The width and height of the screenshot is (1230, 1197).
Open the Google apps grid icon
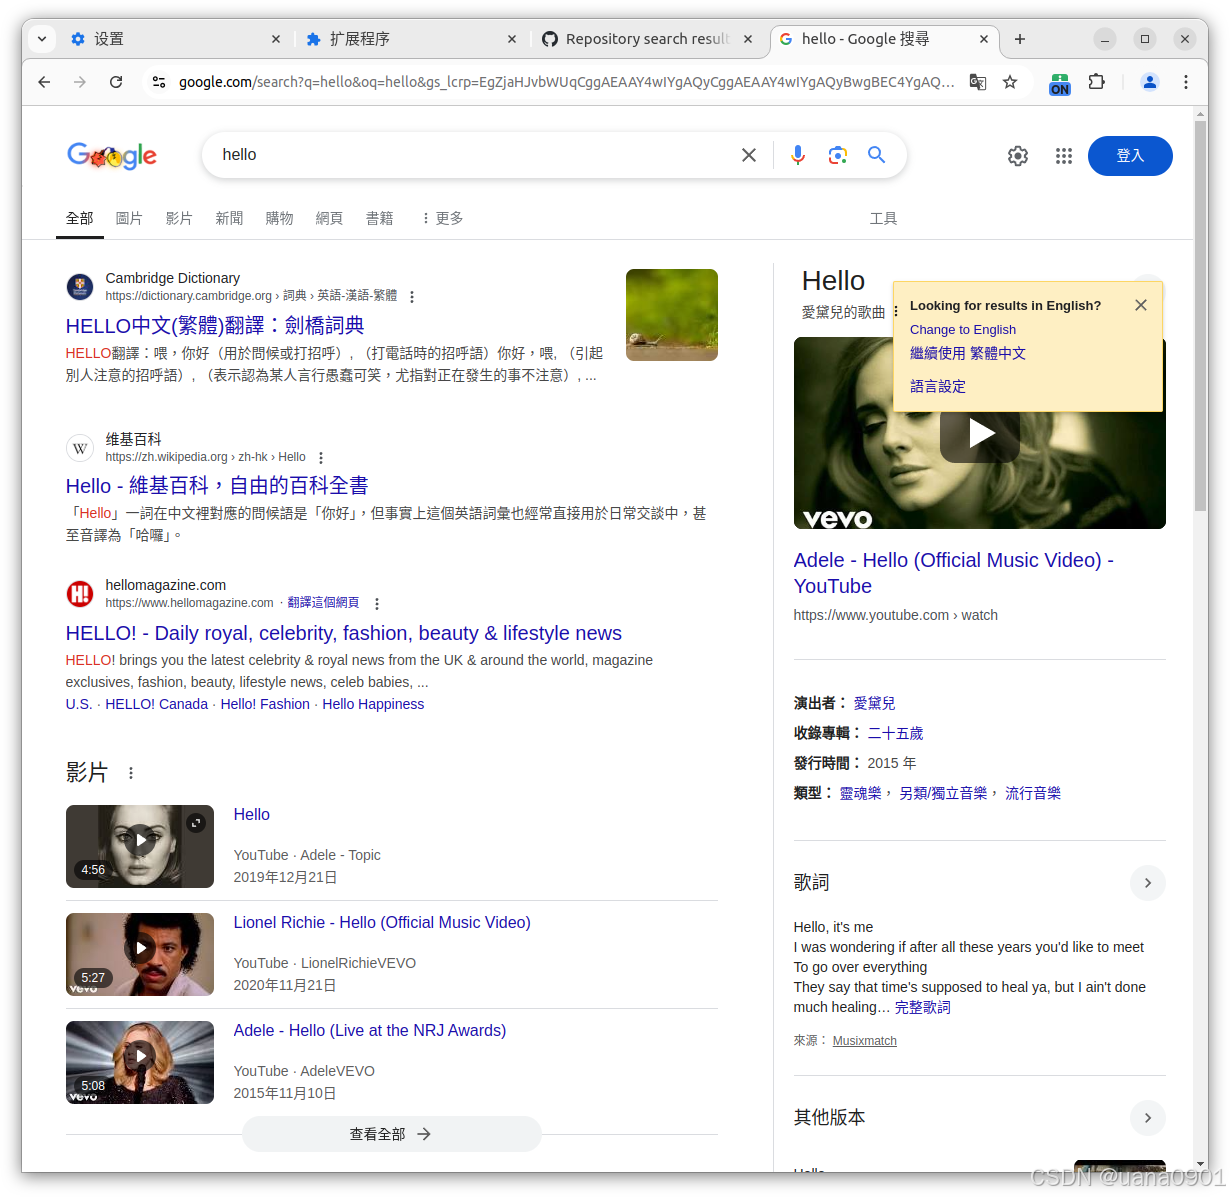click(1064, 156)
